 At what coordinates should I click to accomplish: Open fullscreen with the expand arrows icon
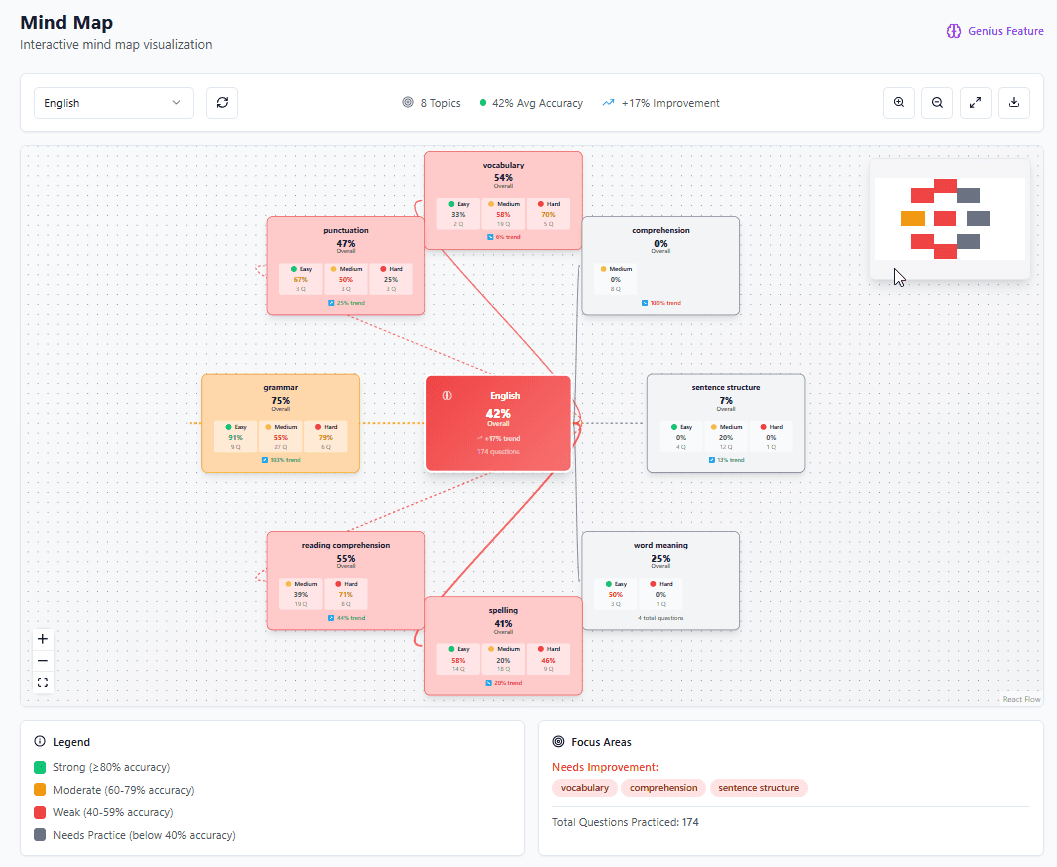coord(975,102)
